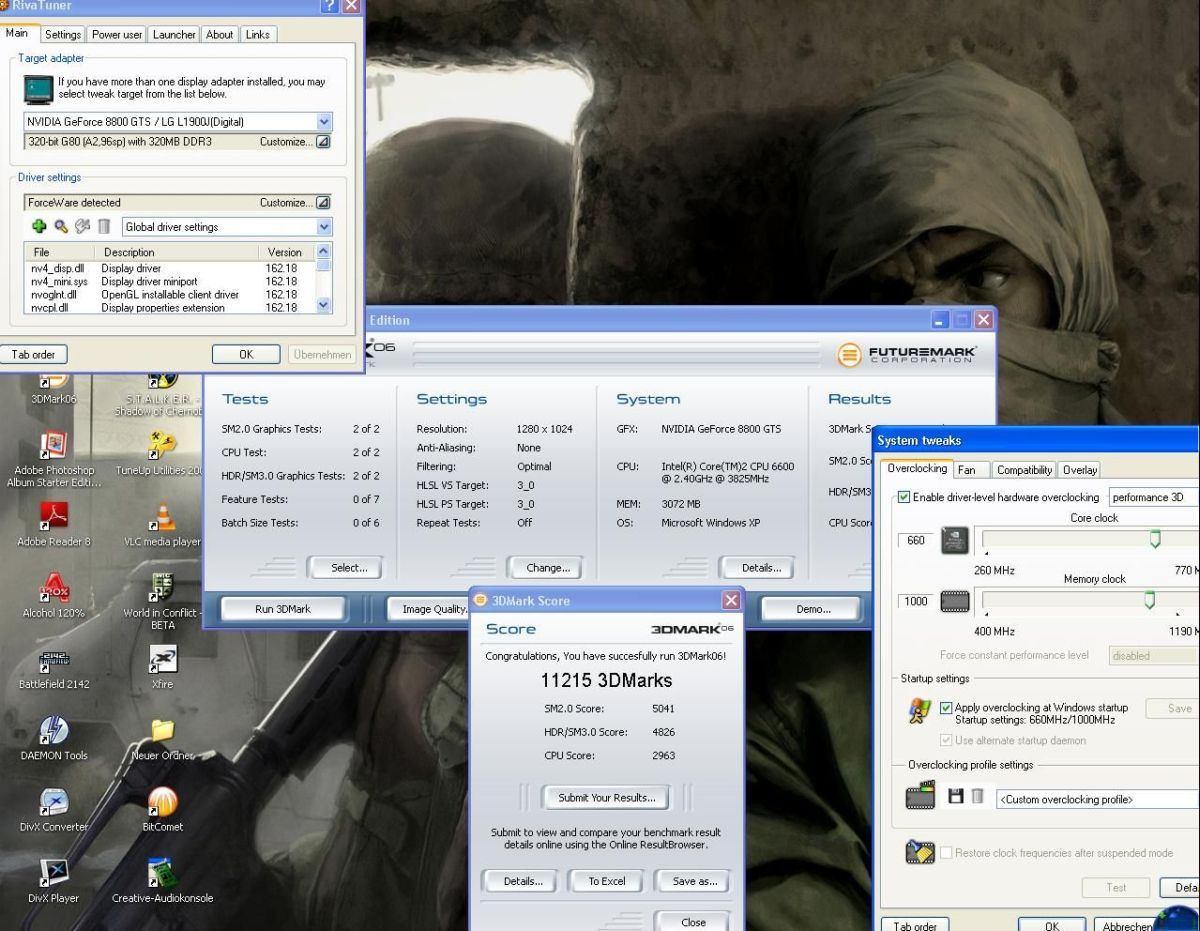
Task: Toggle Apply overclocking at Windows startup checkbox
Action: [x=946, y=707]
